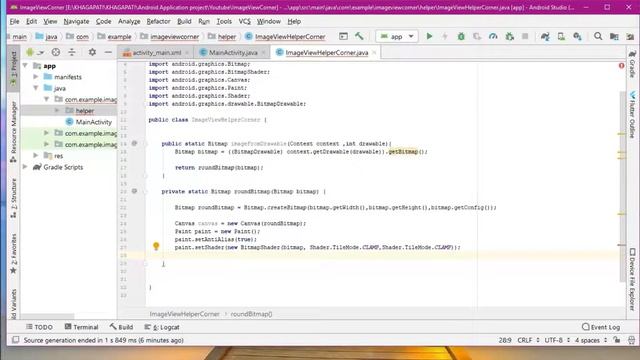Open the UTF-8 encoding selector
The width and height of the screenshot is (640, 360).
tap(557, 340)
